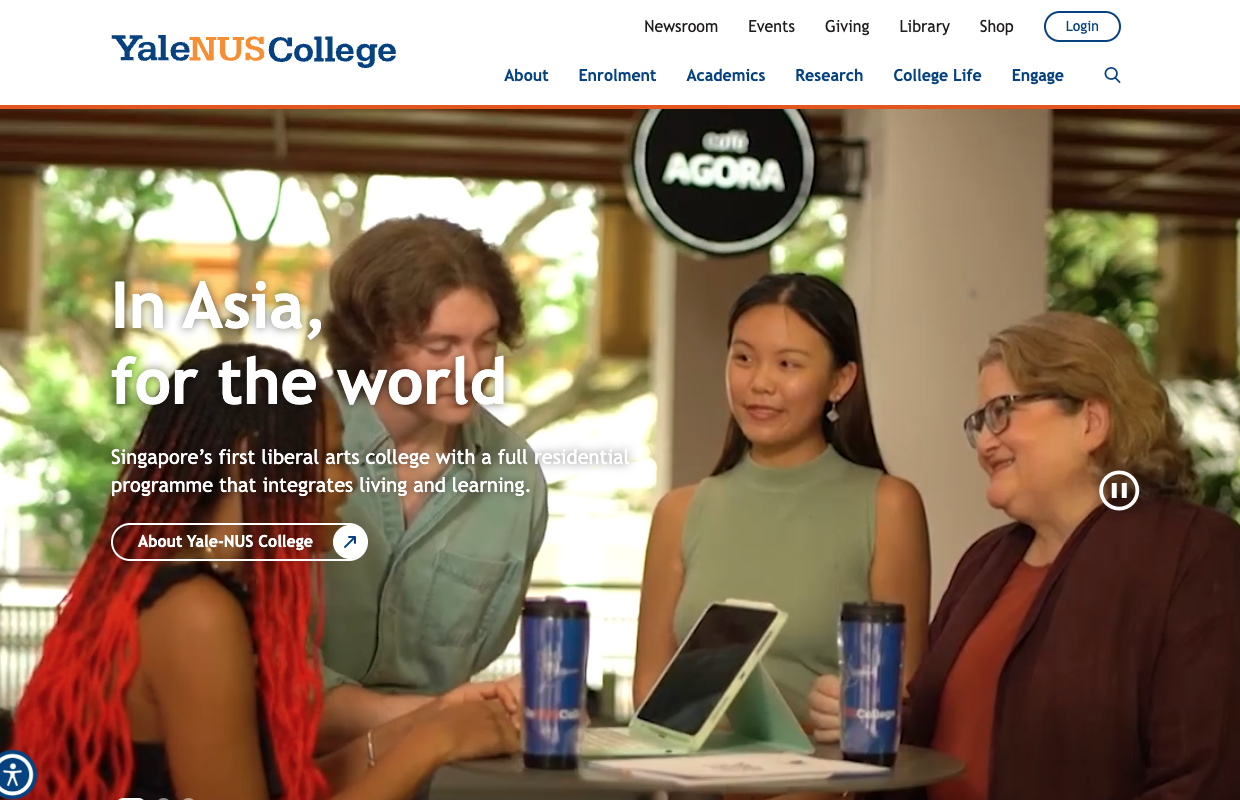Open the accessibility widget icon
The width and height of the screenshot is (1240, 800).
[14, 775]
